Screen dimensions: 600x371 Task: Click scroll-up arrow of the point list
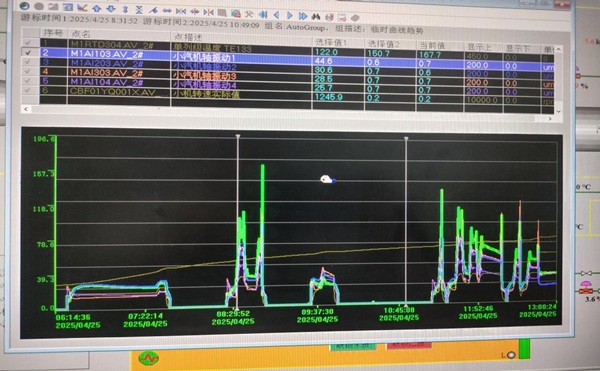click(x=558, y=49)
